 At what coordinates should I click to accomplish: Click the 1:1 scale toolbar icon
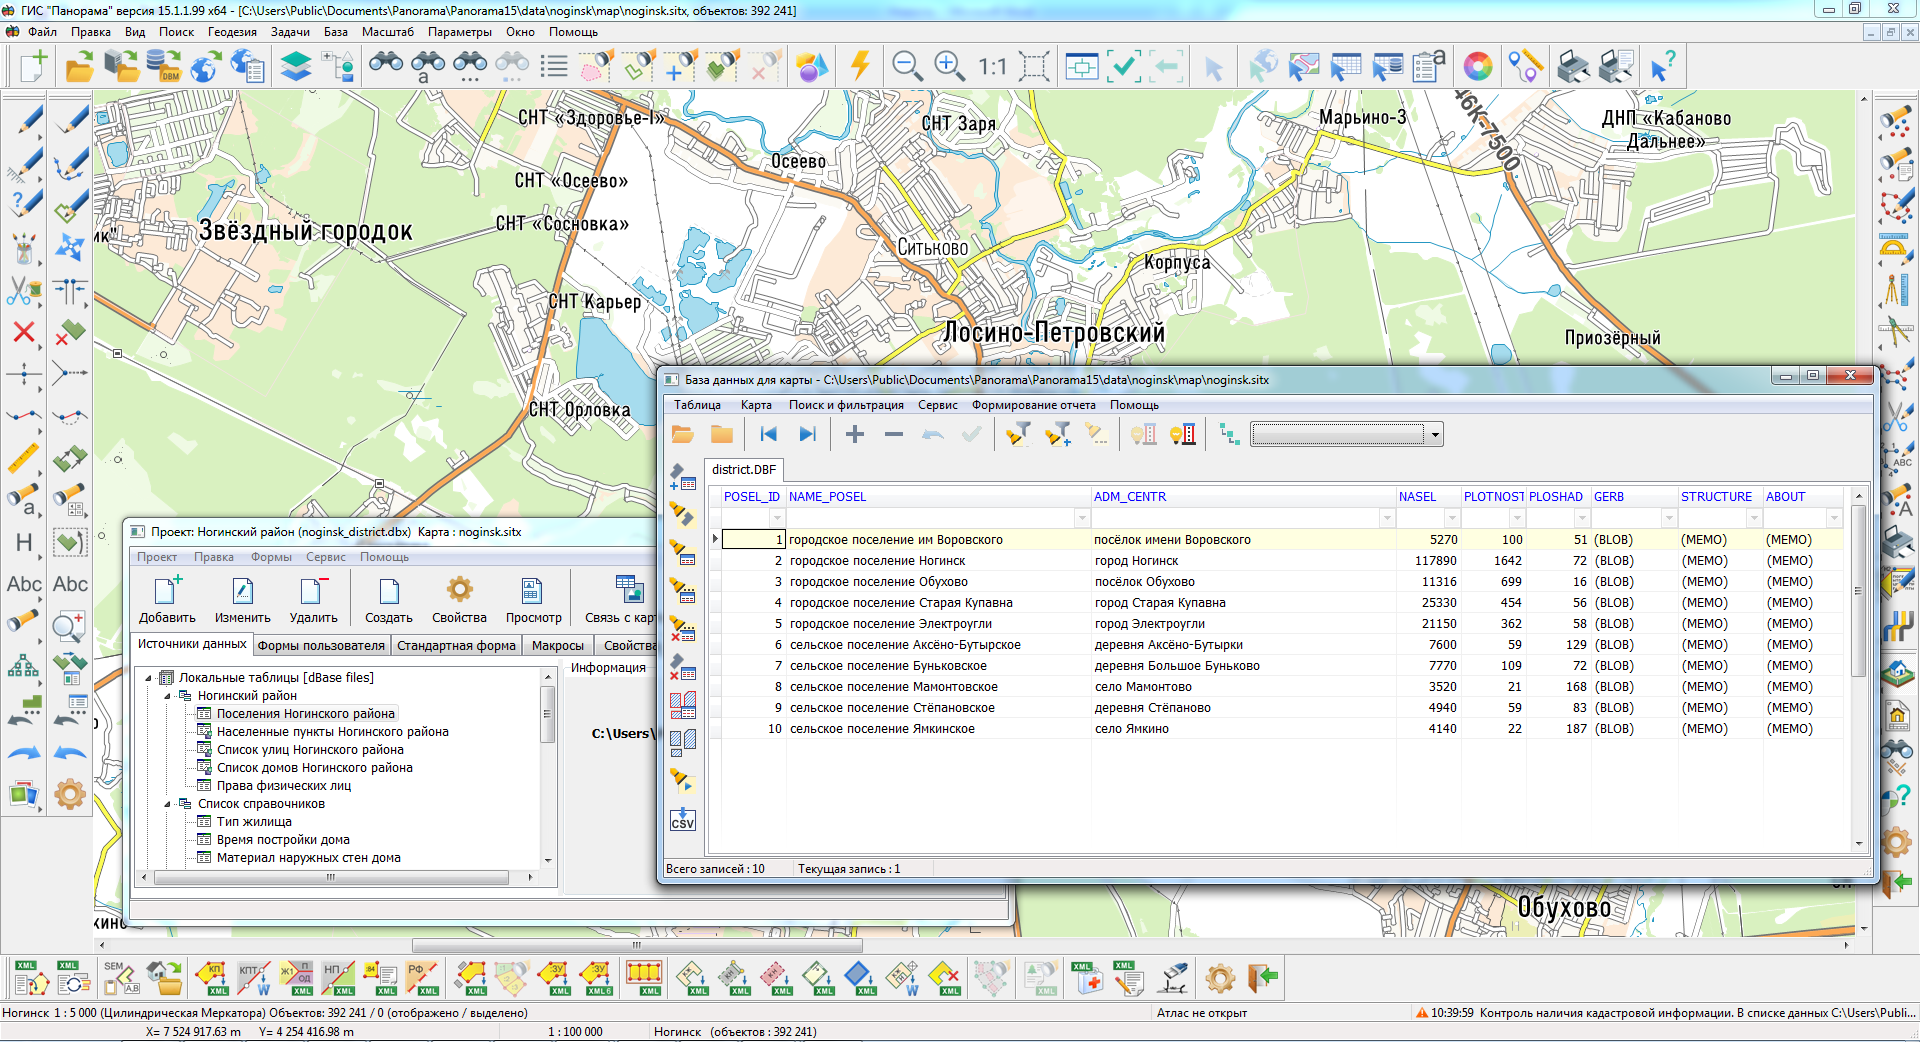tap(992, 67)
